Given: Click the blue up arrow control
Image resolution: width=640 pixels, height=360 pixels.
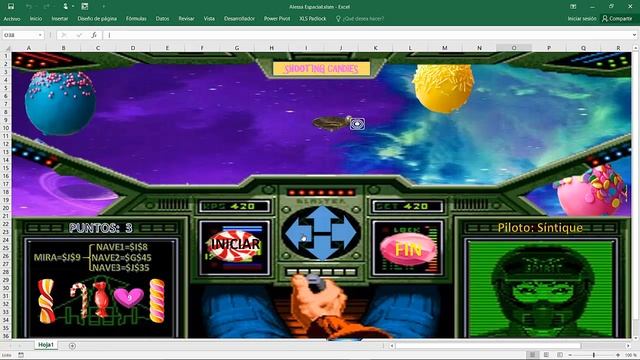Looking at the screenshot, I should [x=322, y=214].
